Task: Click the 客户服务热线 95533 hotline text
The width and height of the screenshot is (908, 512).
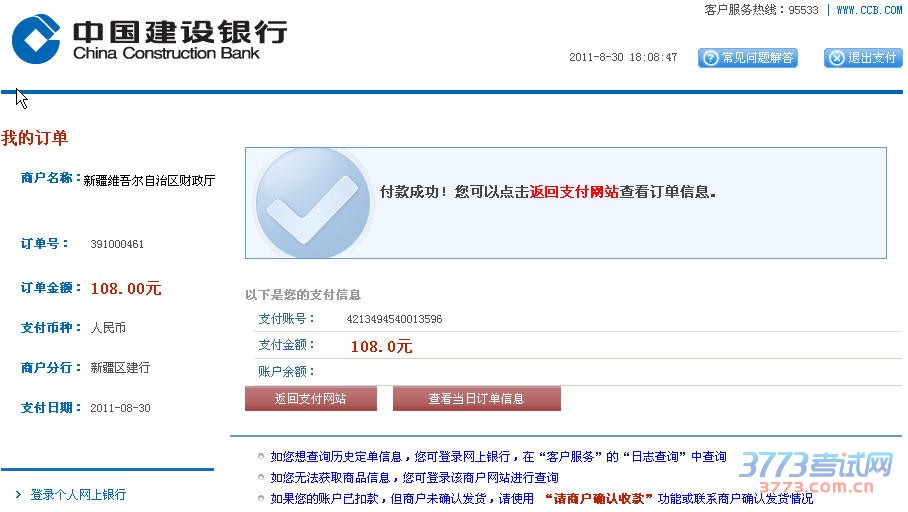Action: [x=761, y=10]
